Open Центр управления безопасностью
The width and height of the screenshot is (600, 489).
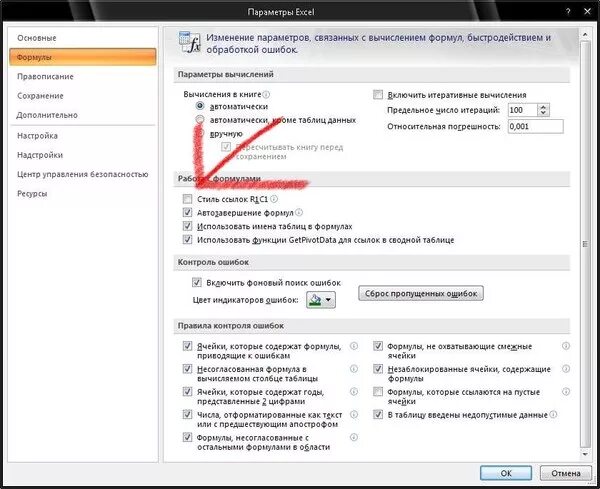pyautogui.click(x=83, y=174)
